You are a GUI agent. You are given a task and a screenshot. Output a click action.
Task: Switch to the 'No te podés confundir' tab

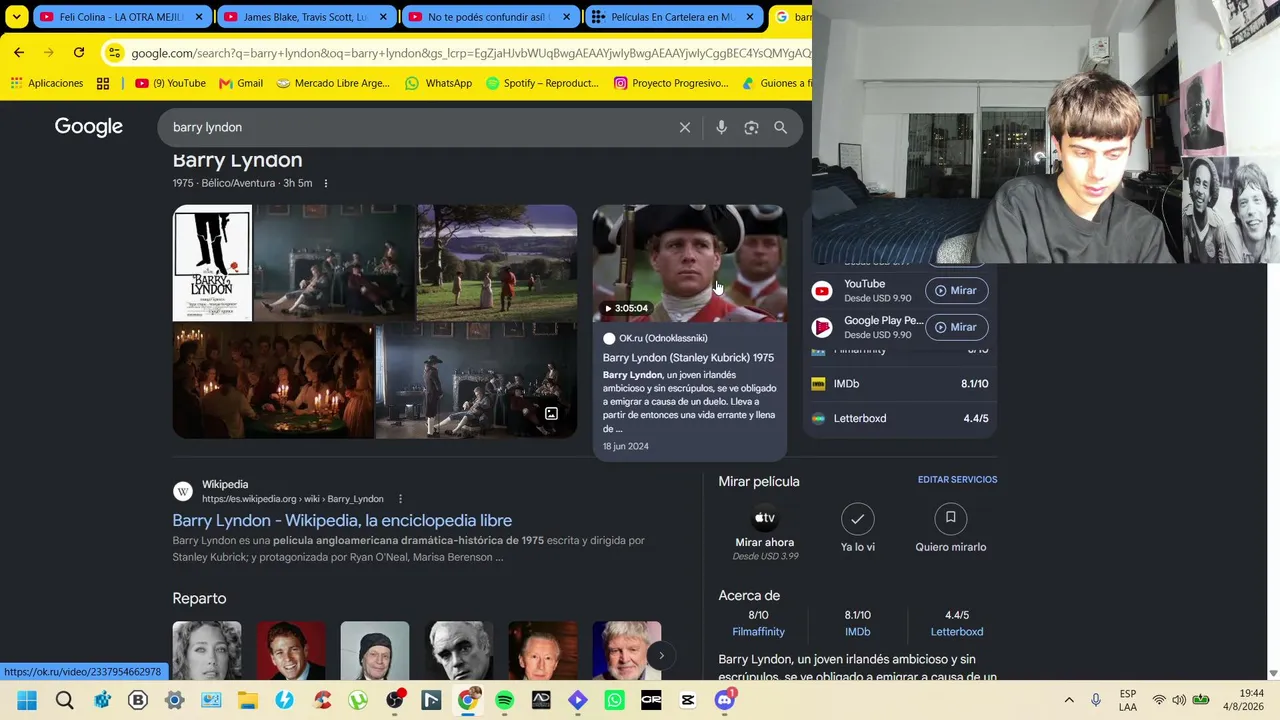pos(490,17)
